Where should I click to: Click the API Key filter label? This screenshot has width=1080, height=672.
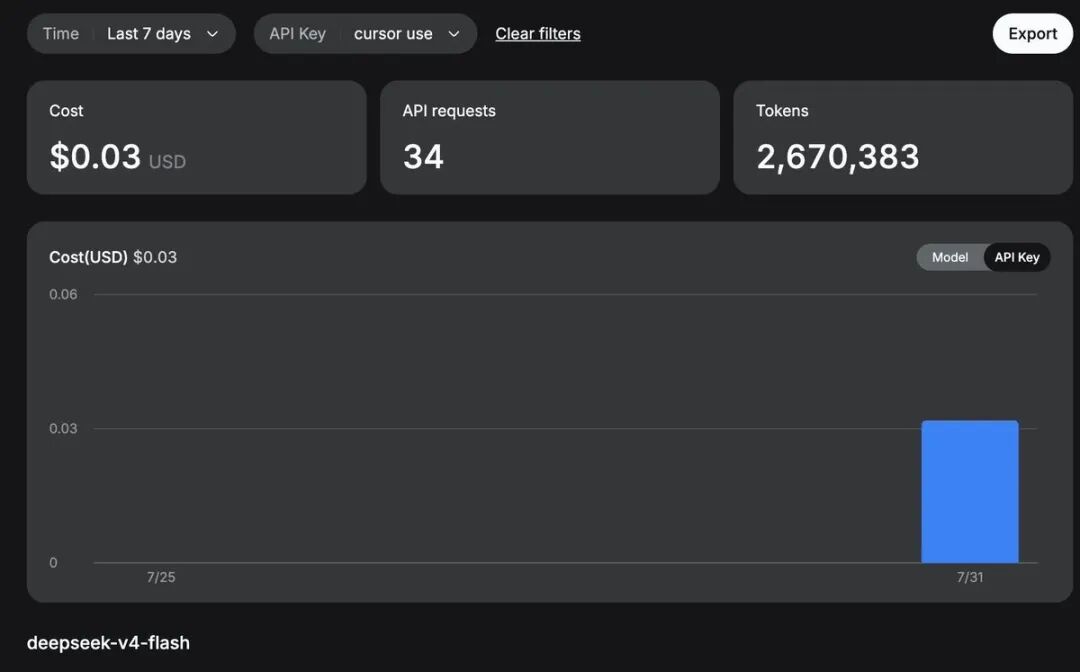(x=298, y=34)
